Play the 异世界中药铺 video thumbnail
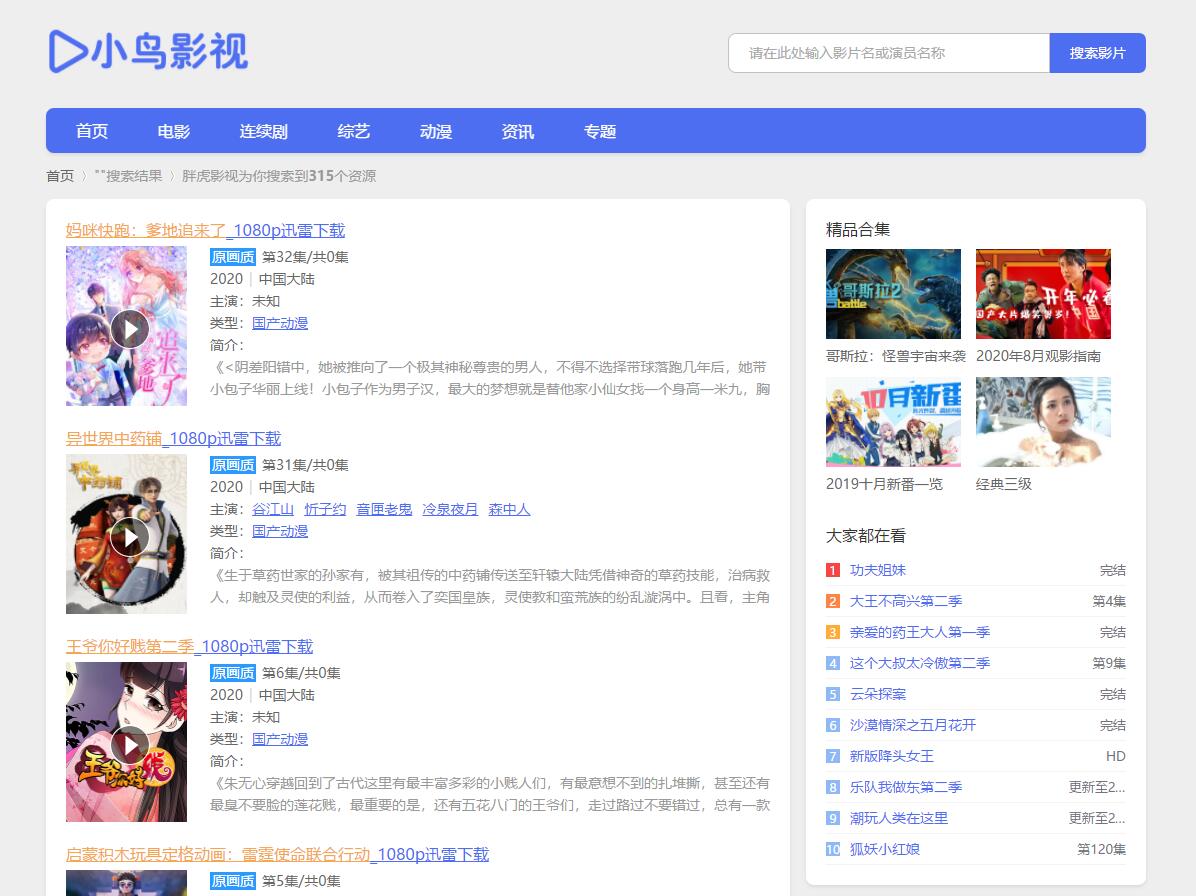 pos(129,537)
